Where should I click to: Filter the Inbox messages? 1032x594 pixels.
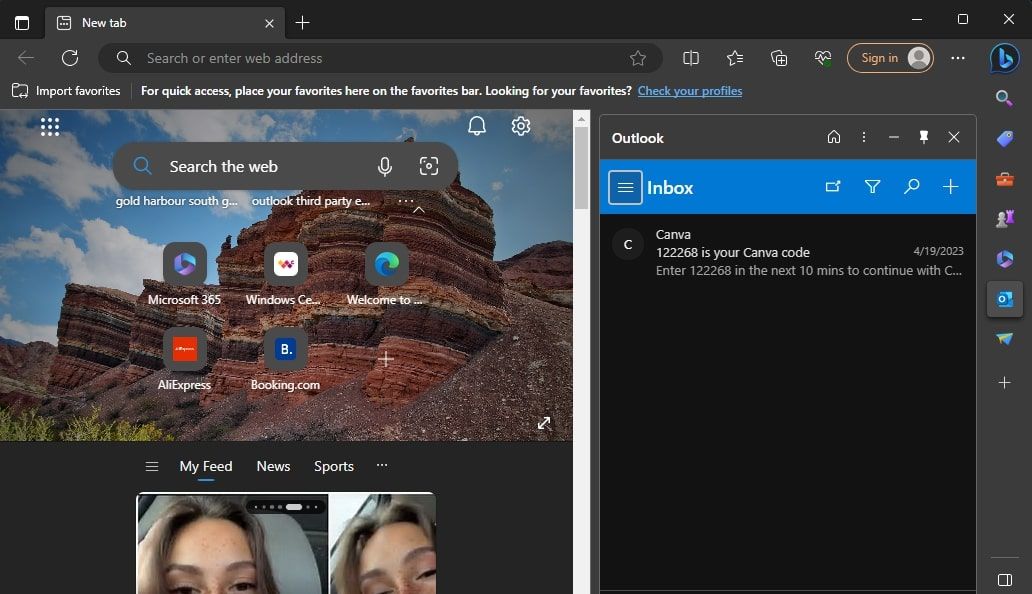(872, 187)
